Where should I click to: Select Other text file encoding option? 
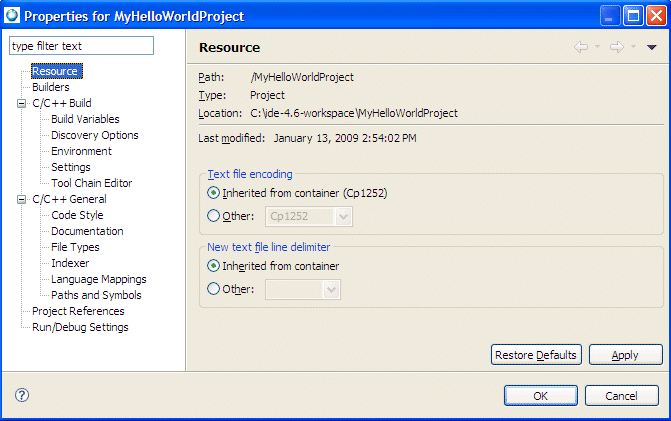(213, 215)
